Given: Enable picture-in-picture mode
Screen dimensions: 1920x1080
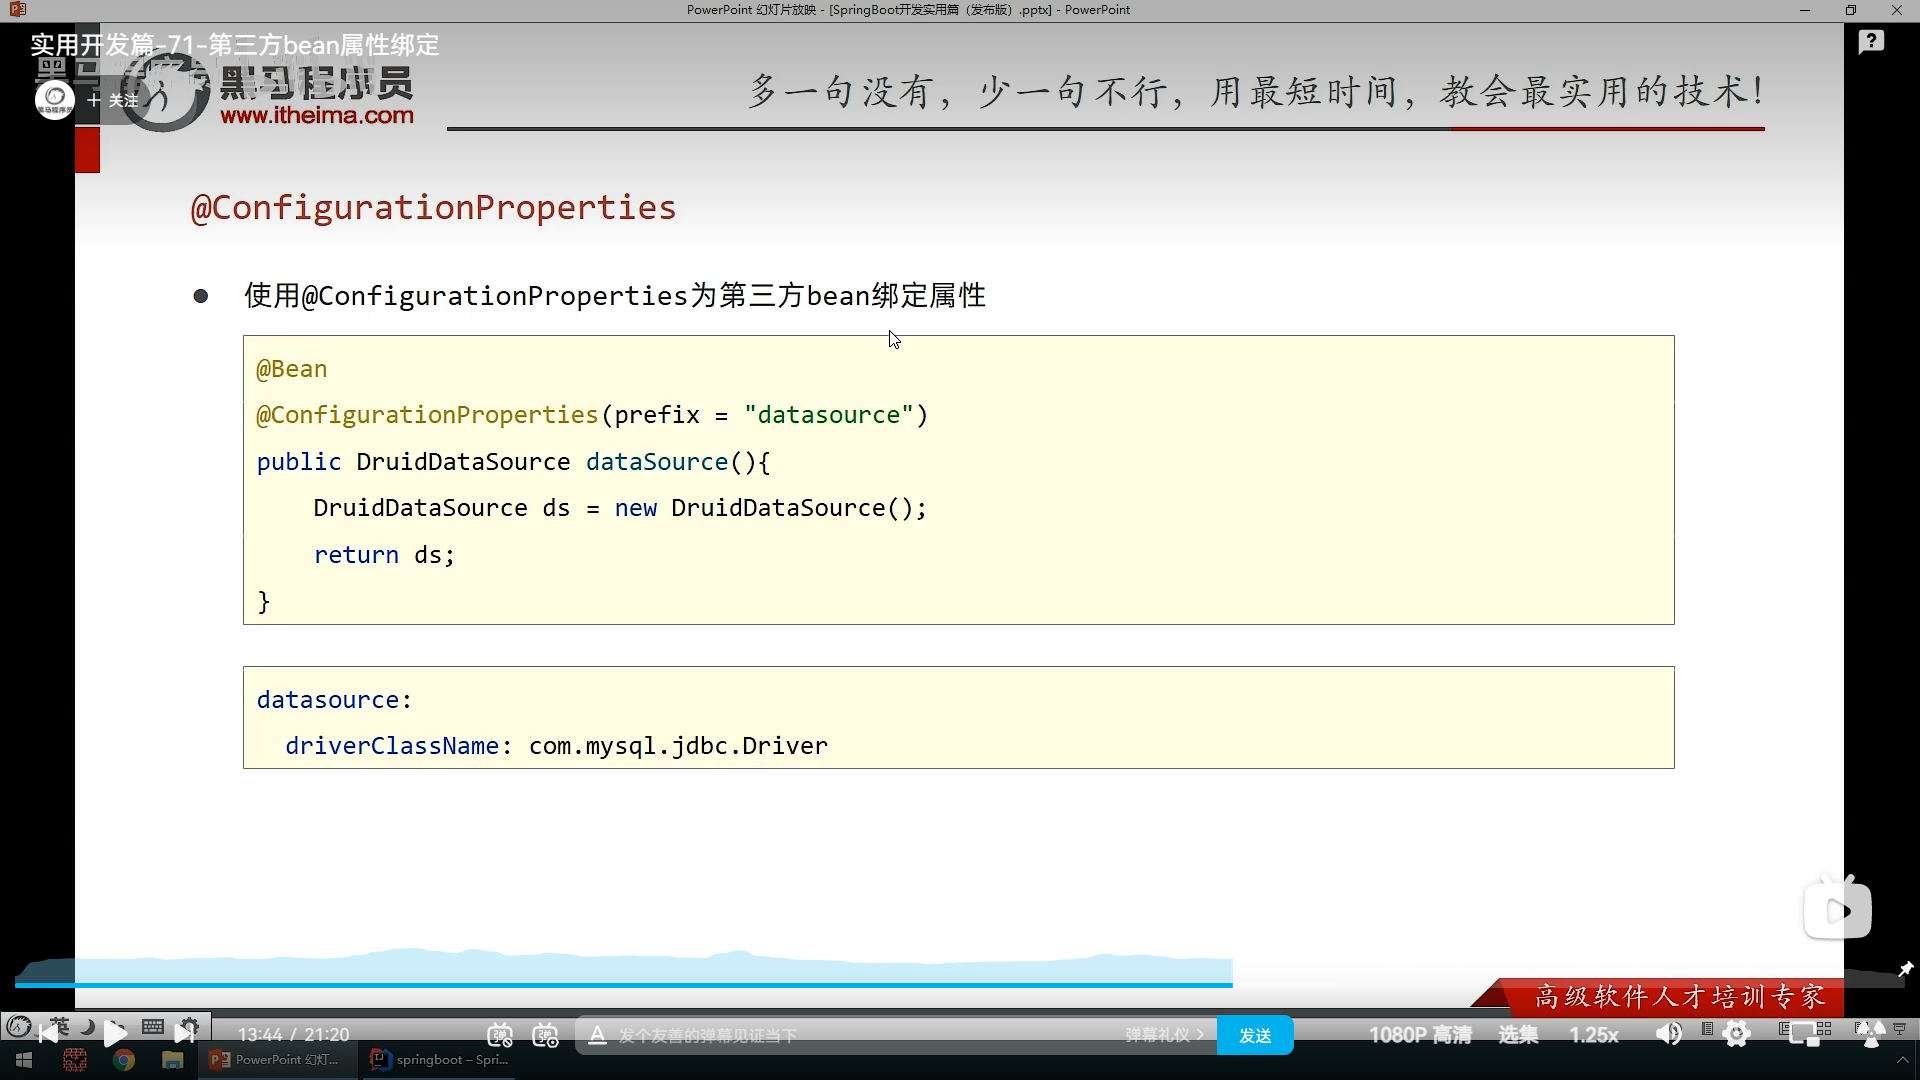Looking at the screenshot, I should tap(1805, 1035).
